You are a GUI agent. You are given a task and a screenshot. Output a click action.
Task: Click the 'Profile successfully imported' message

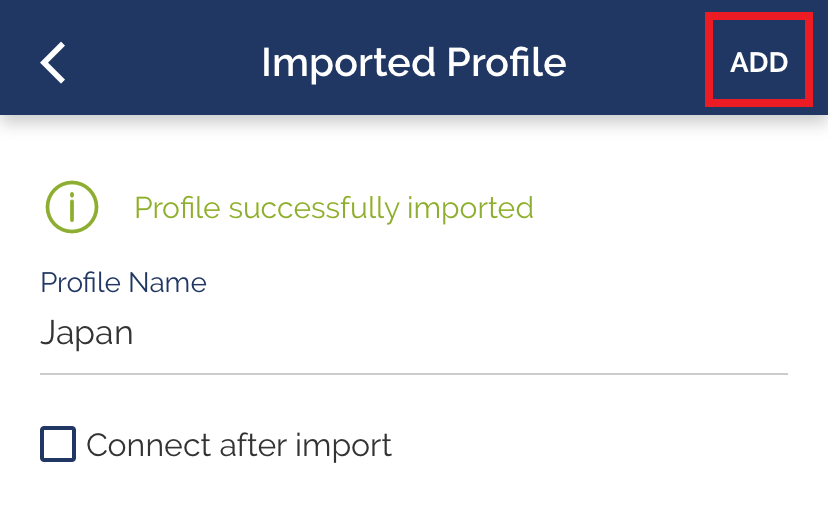click(334, 208)
